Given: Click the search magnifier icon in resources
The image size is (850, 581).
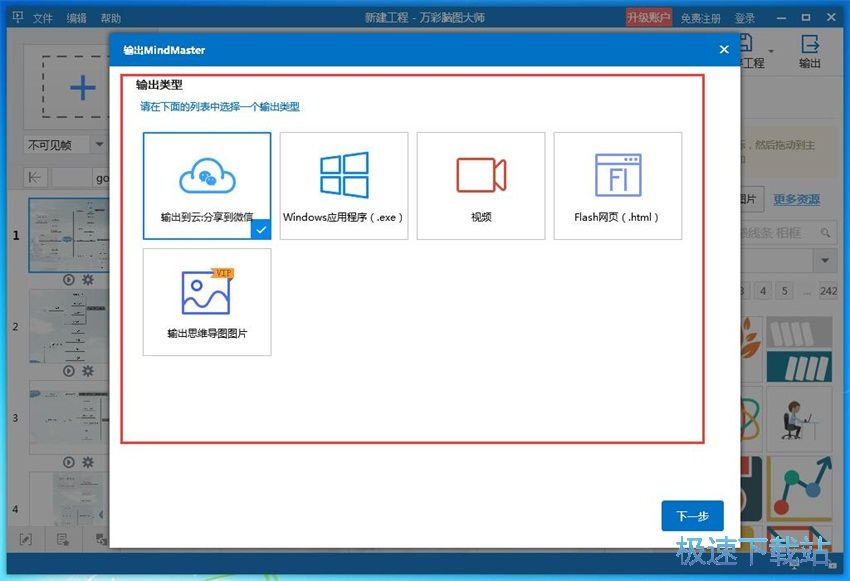Looking at the screenshot, I should click(x=825, y=233).
